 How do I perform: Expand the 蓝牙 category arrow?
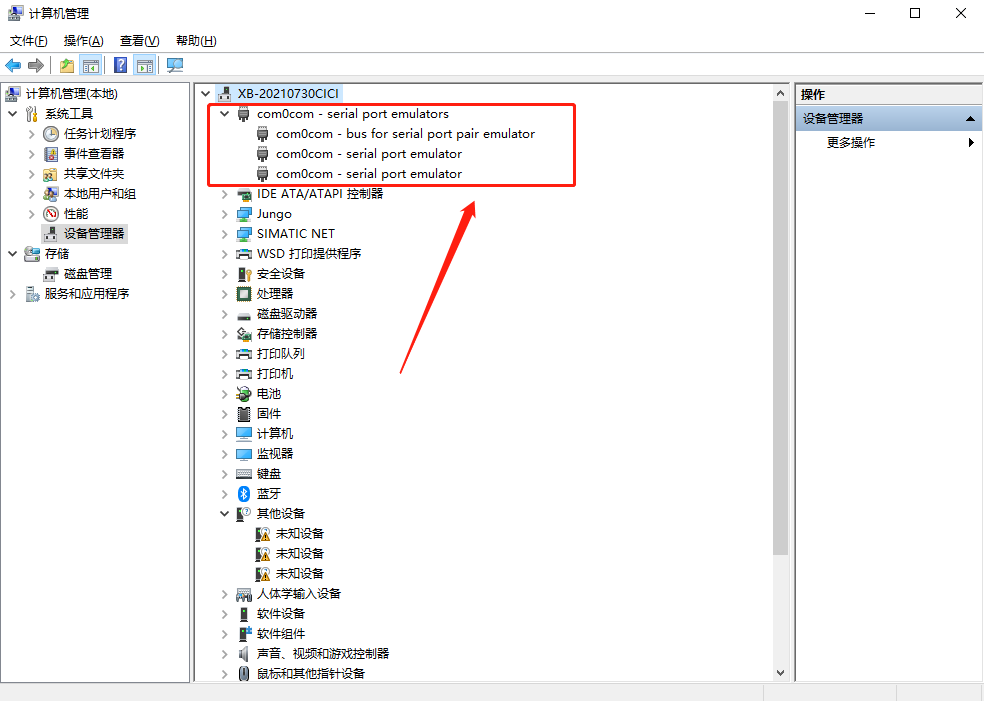click(x=224, y=494)
